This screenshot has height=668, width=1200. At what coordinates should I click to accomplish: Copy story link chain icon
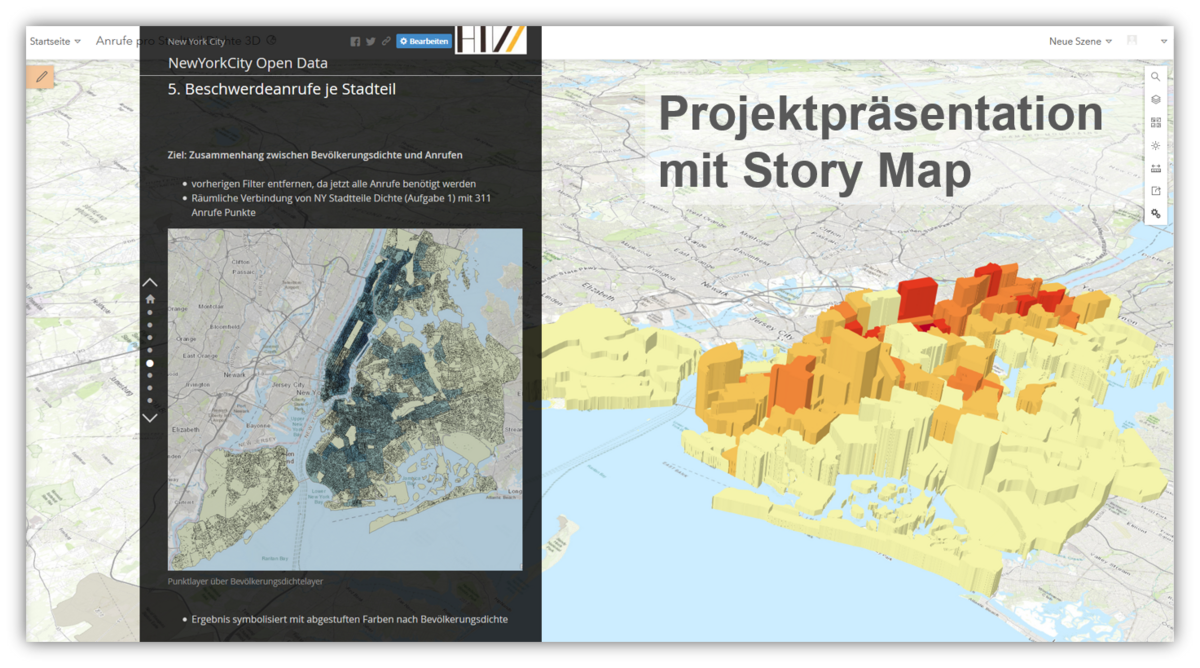(x=386, y=42)
